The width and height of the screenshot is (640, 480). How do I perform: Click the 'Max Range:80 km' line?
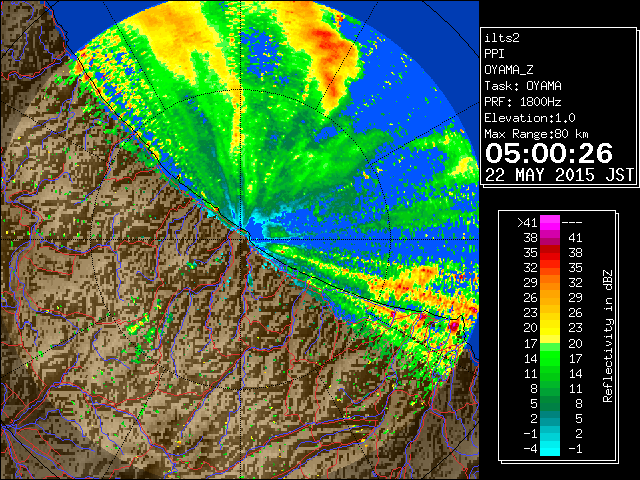pyautogui.click(x=536, y=134)
